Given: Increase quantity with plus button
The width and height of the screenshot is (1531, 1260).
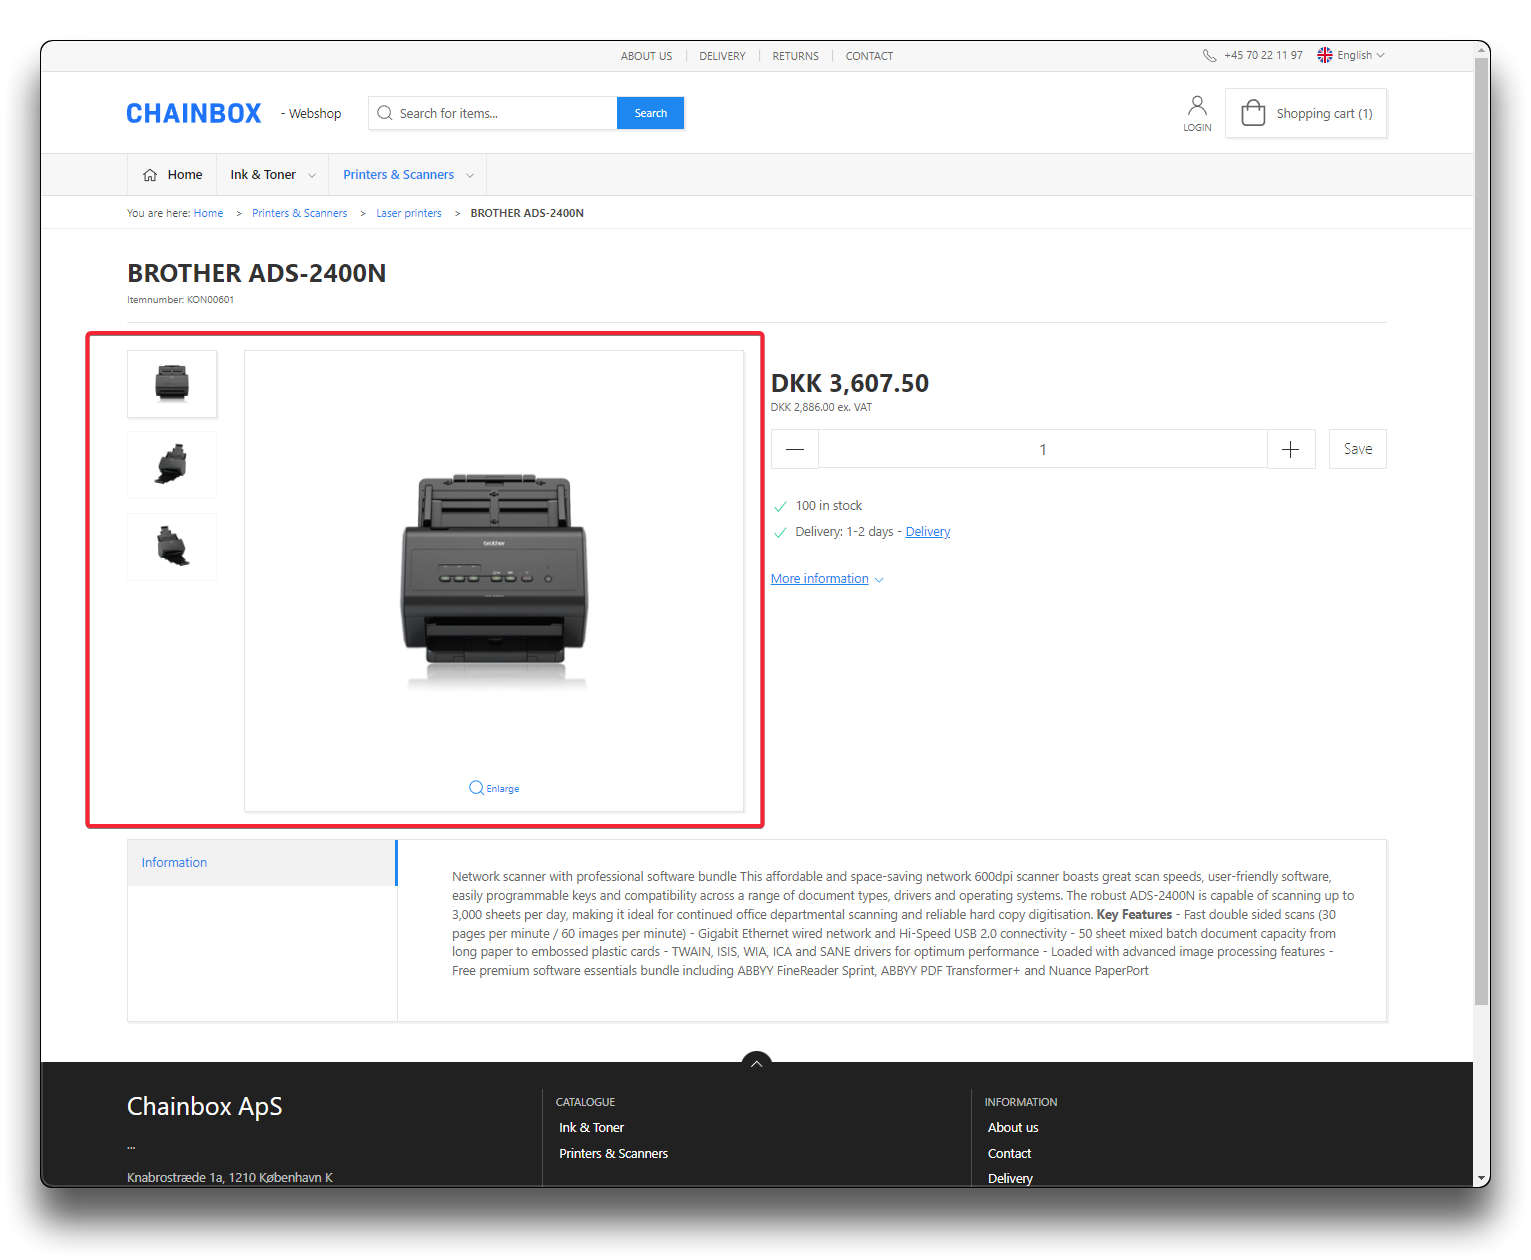Looking at the screenshot, I should (x=1290, y=449).
